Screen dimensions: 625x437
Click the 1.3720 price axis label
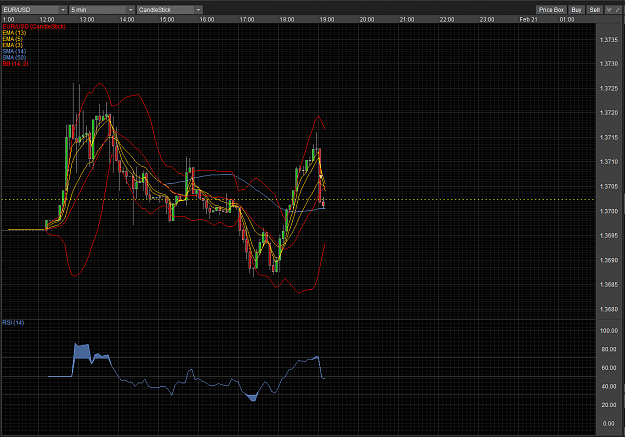609,113
